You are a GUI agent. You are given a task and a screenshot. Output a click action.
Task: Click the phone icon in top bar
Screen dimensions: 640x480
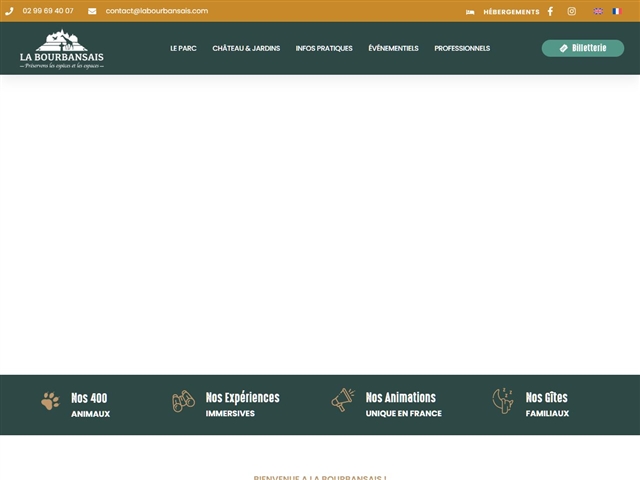(9, 11)
